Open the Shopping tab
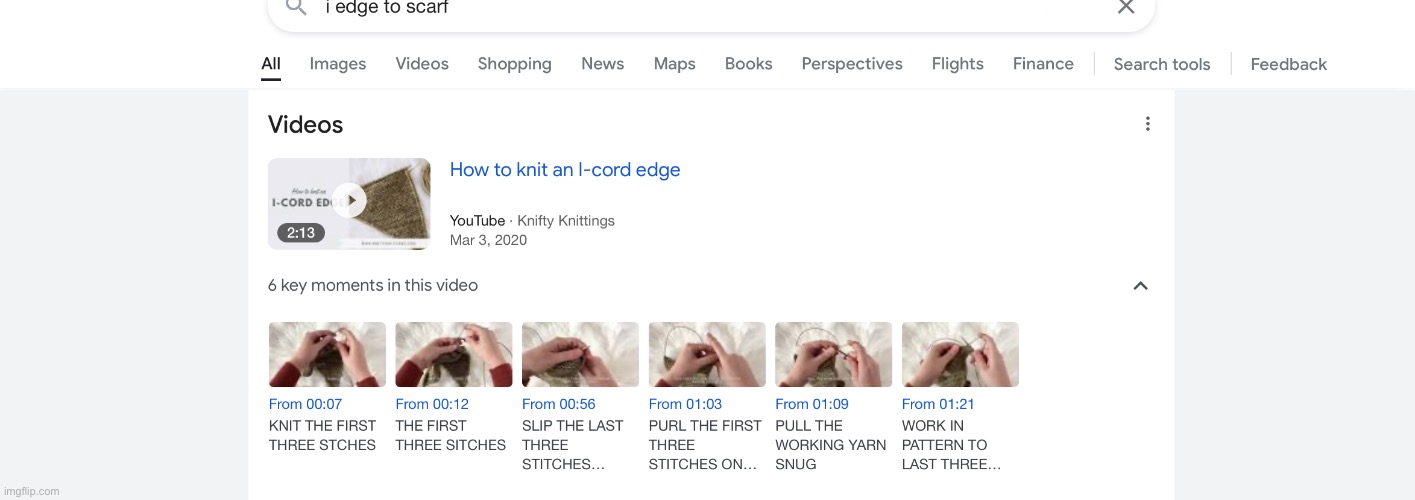Image resolution: width=1415 pixels, height=500 pixels. (514, 64)
